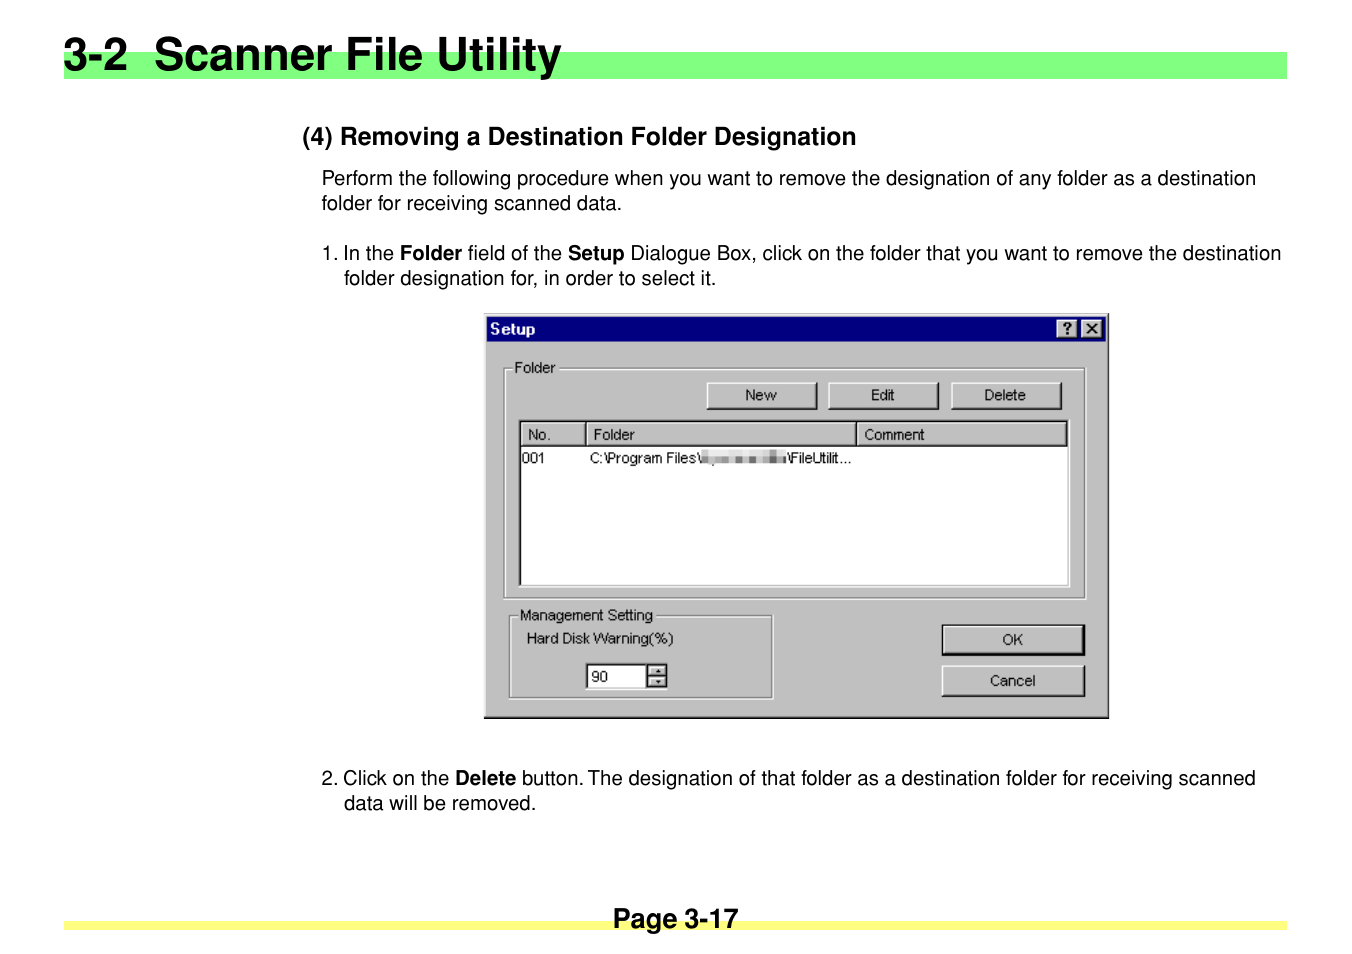Confirm with the OK button

(x=1013, y=640)
